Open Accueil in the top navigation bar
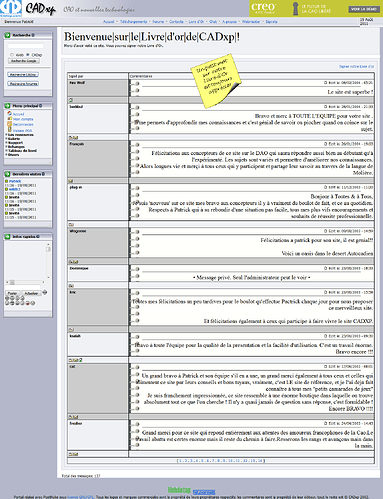Screen dimensions: 383x499 (108, 22)
